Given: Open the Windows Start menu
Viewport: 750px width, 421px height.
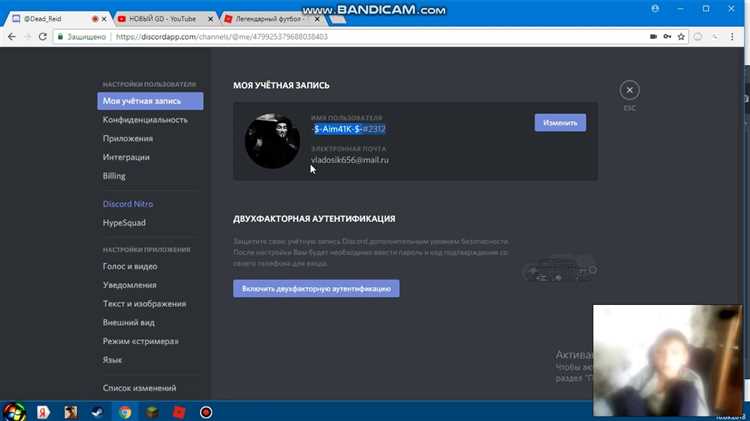Looking at the screenshot, I should coord(14,412).
